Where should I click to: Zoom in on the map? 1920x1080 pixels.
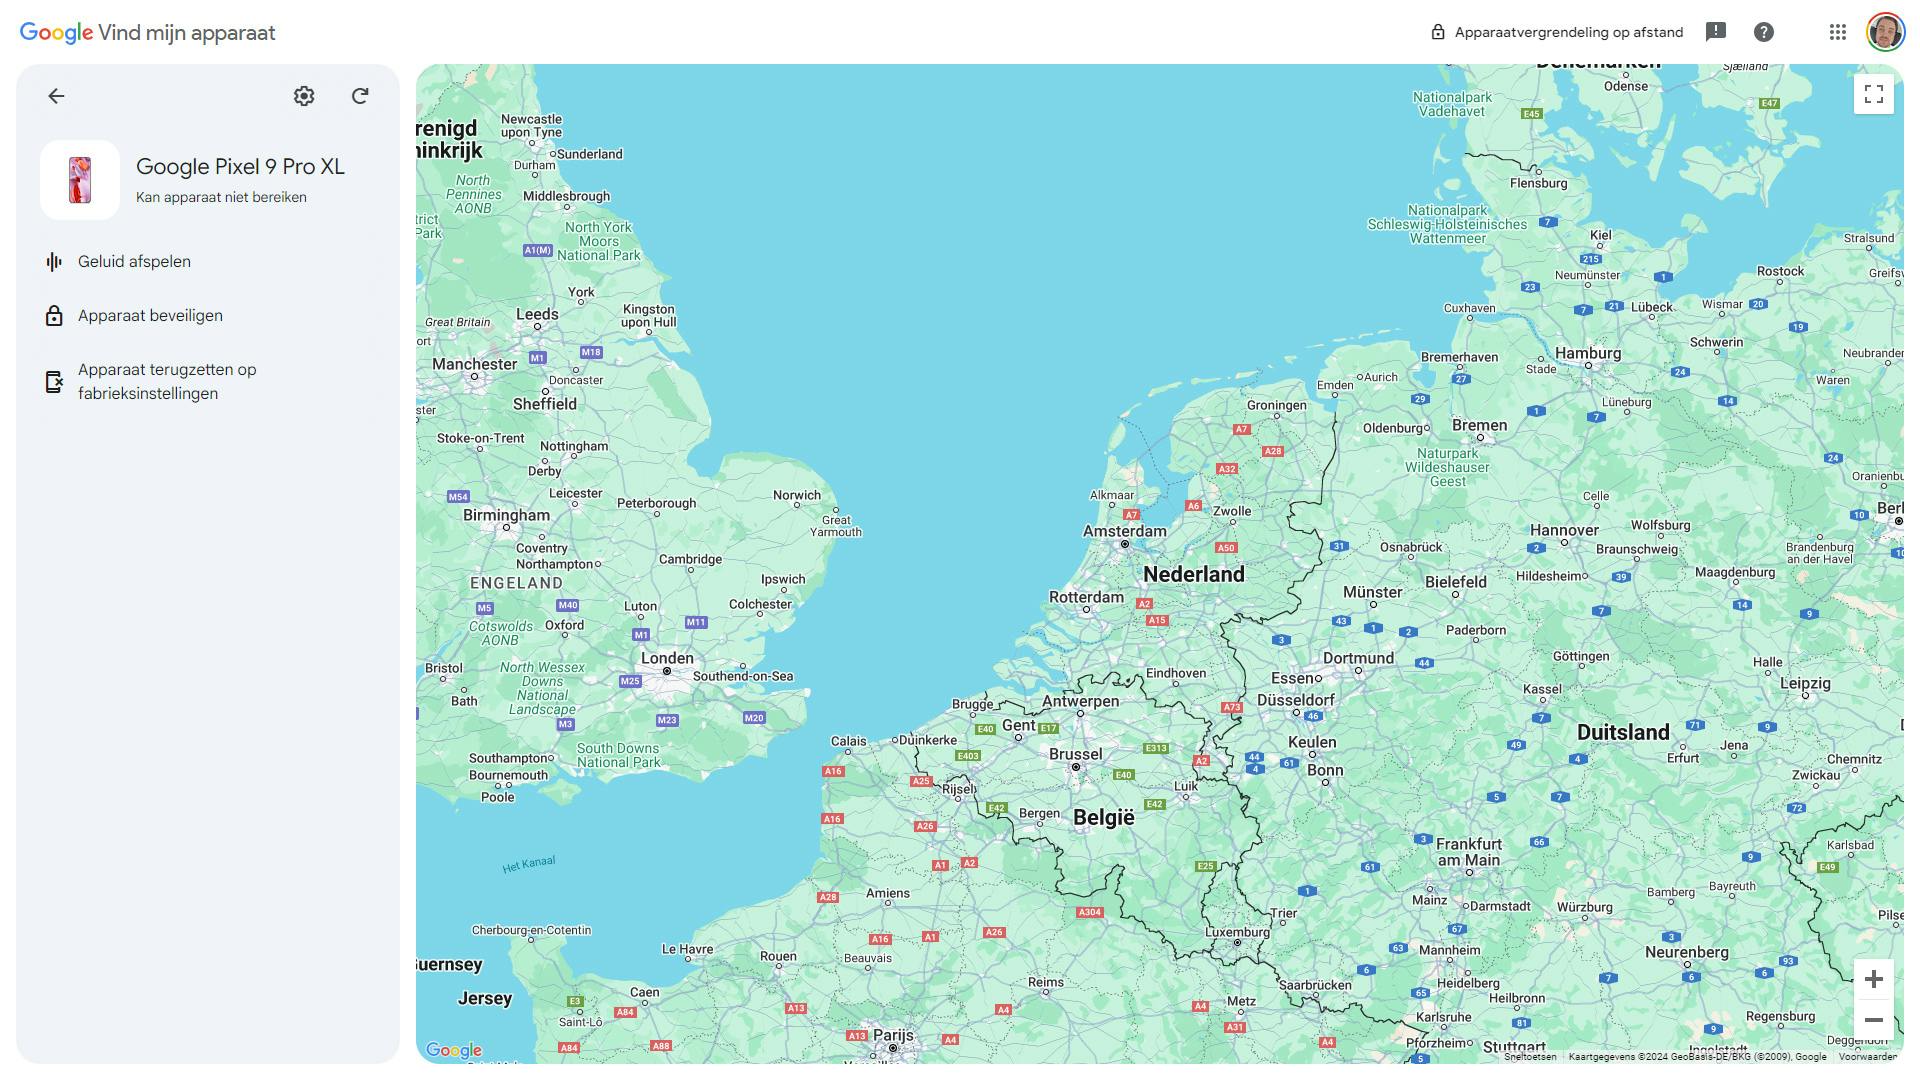click(1873, 979)
